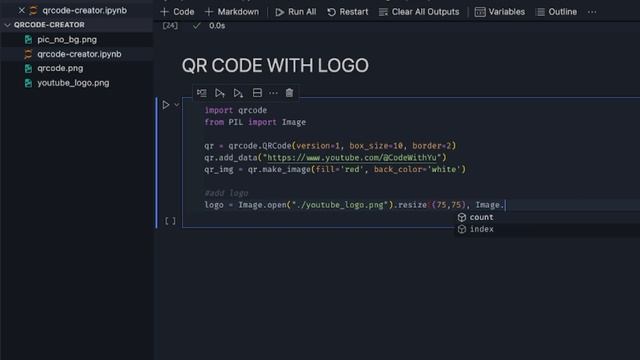This screenshot has width=640, height=360.
Task: Click pic_no_bg.png image file icon
Action: (x=28, y=40)
